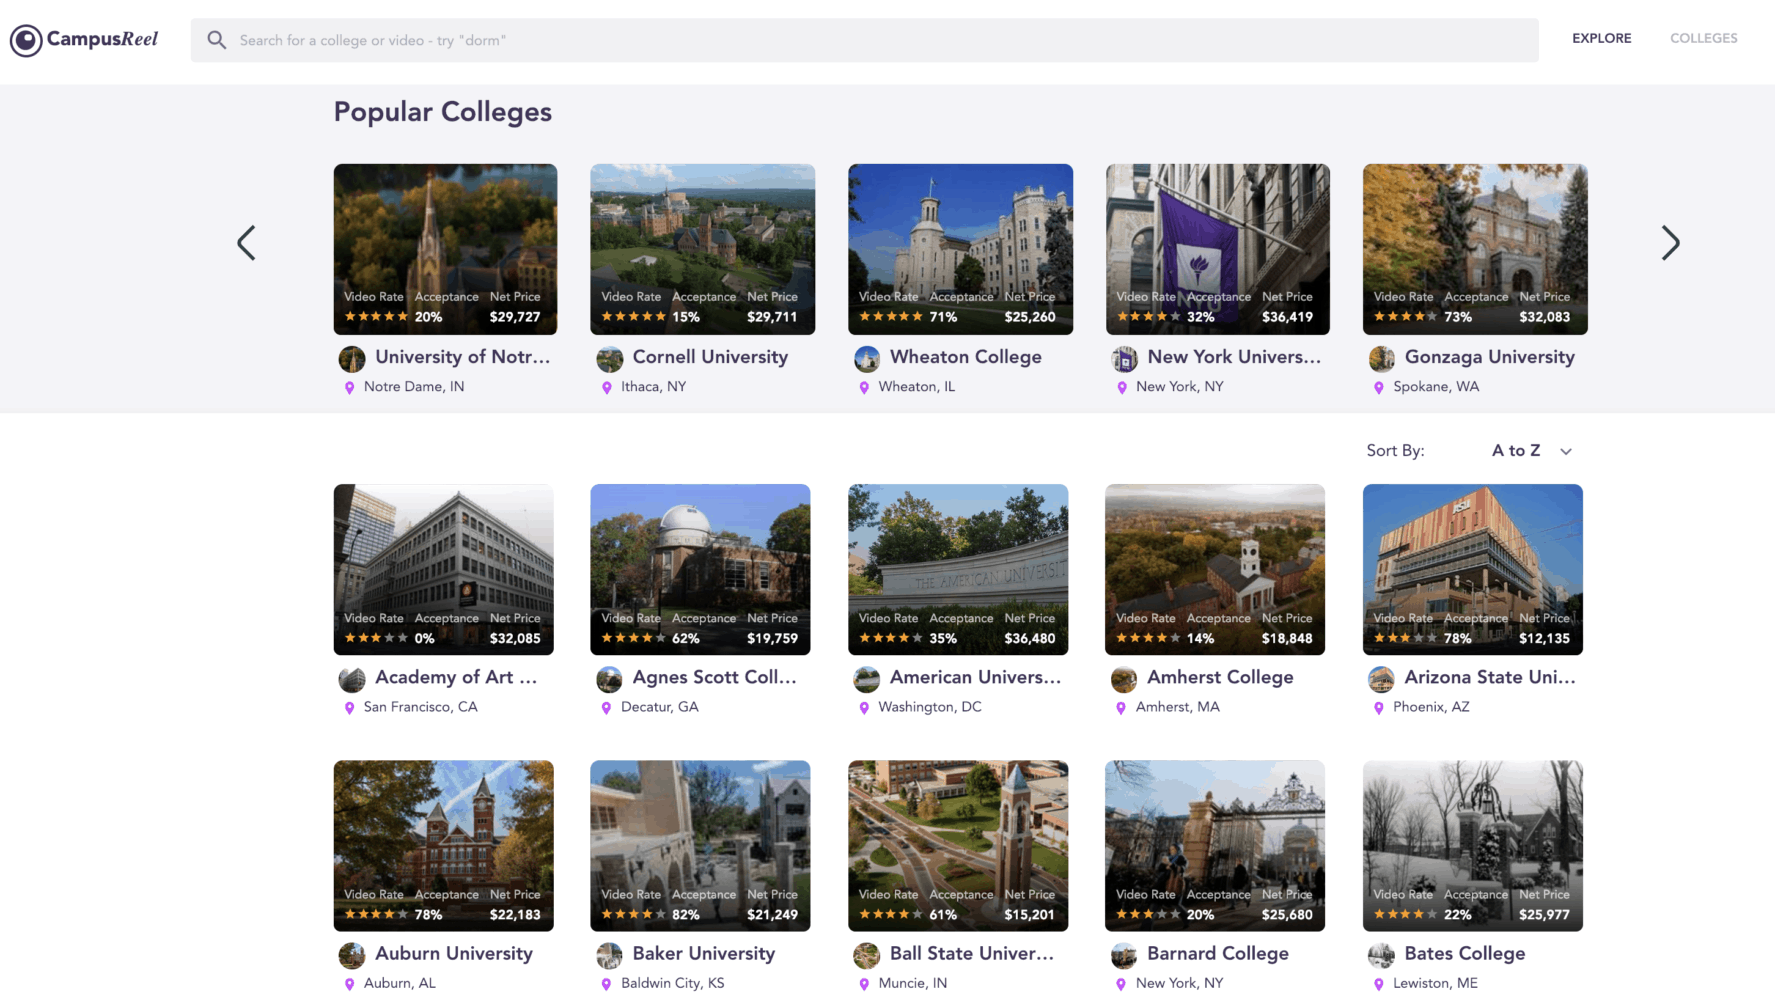This screenshot has height=1000, width=1775.
Task: Click American University round avatar icon
Action: (867, 680)
